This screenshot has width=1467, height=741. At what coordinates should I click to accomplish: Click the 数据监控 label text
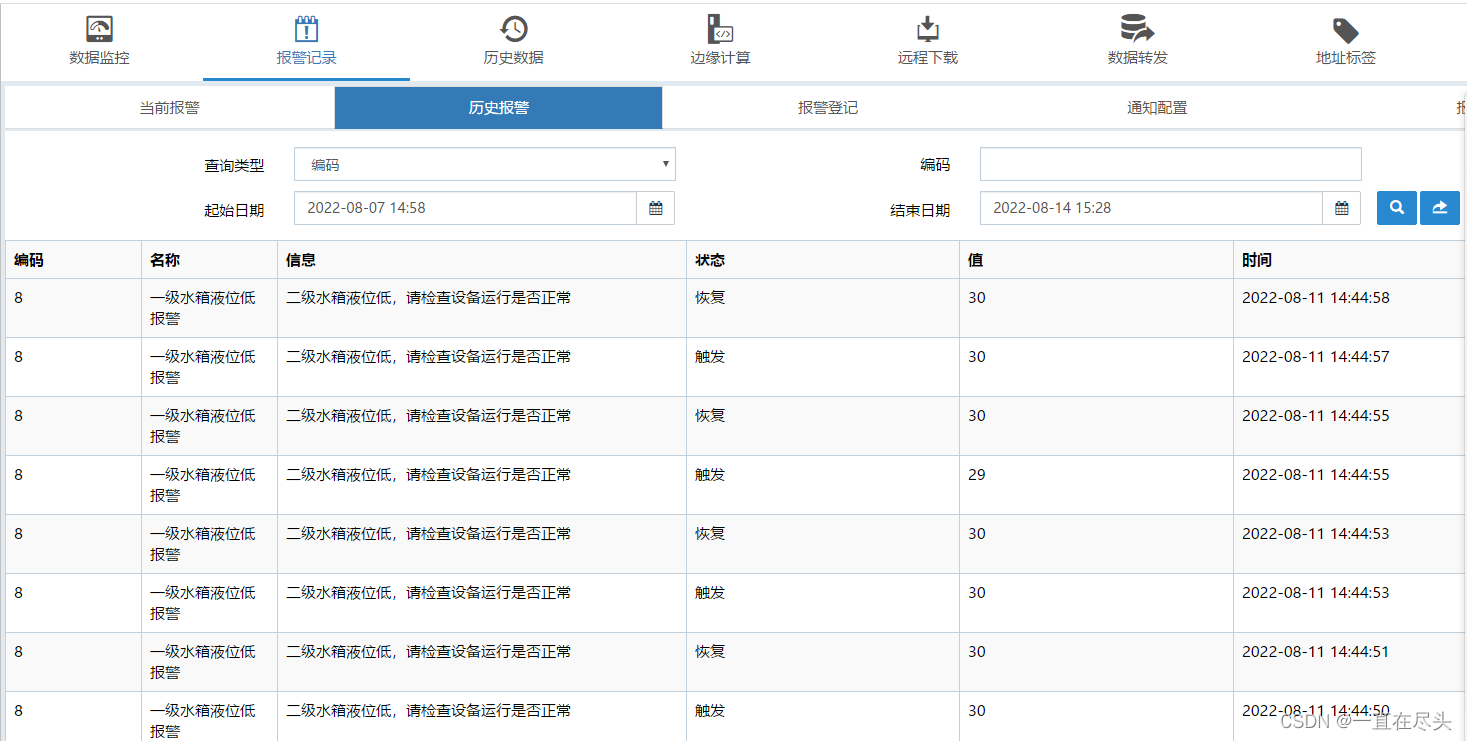(99, 58)
